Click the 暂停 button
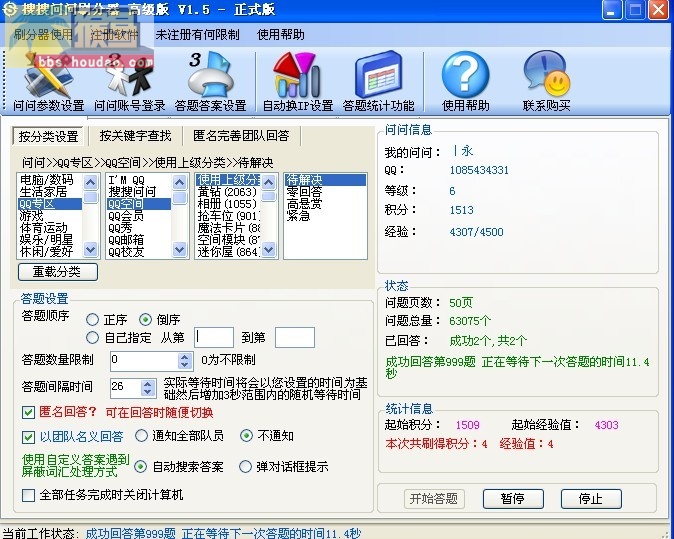Viewport: 674px width, 539px height. (x=513, y=499)
